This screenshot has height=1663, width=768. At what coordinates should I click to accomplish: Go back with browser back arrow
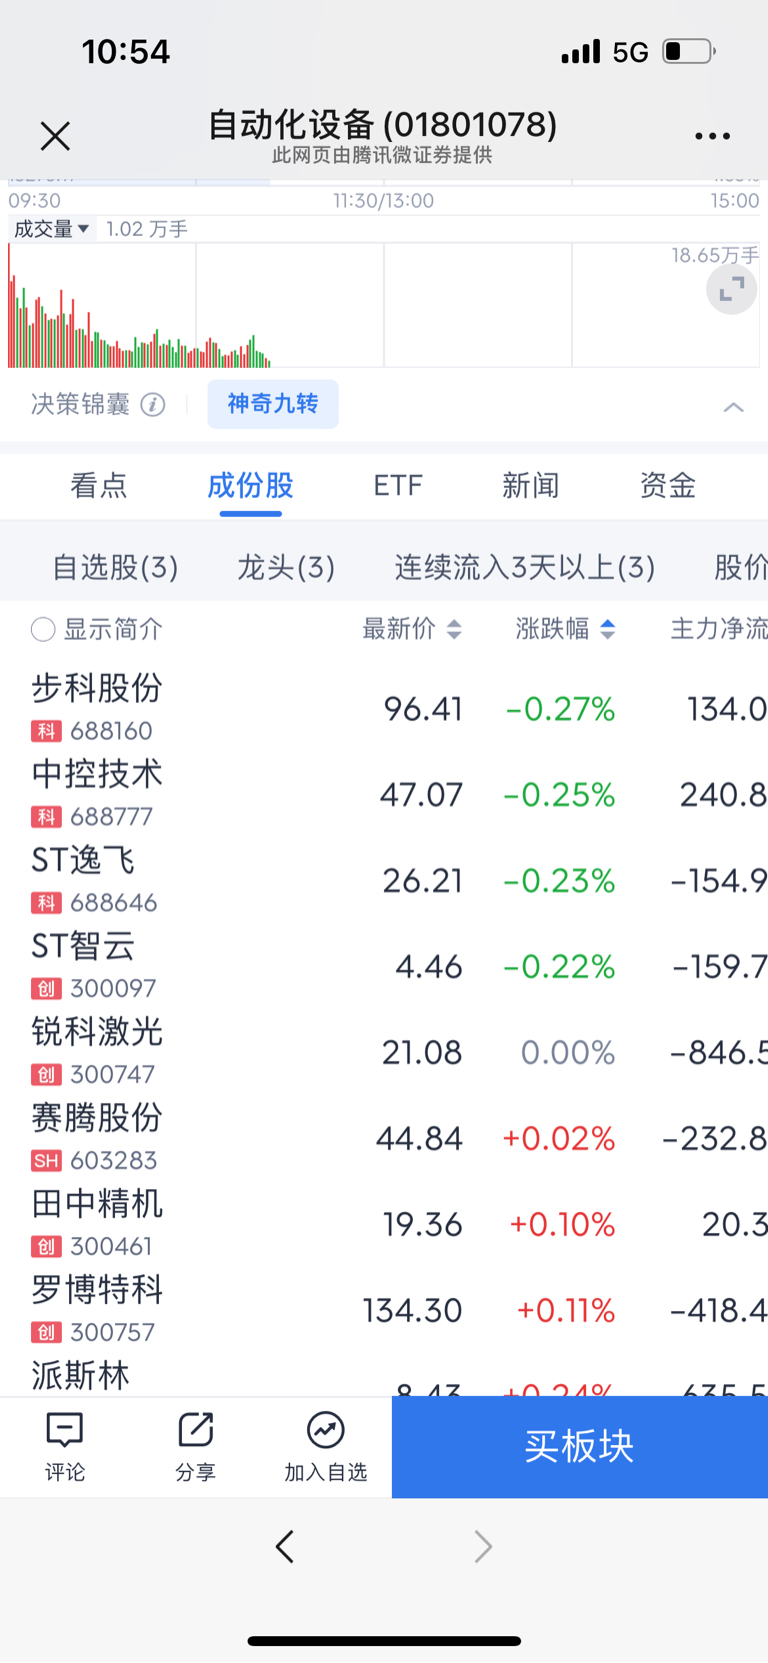(285, 1546)
